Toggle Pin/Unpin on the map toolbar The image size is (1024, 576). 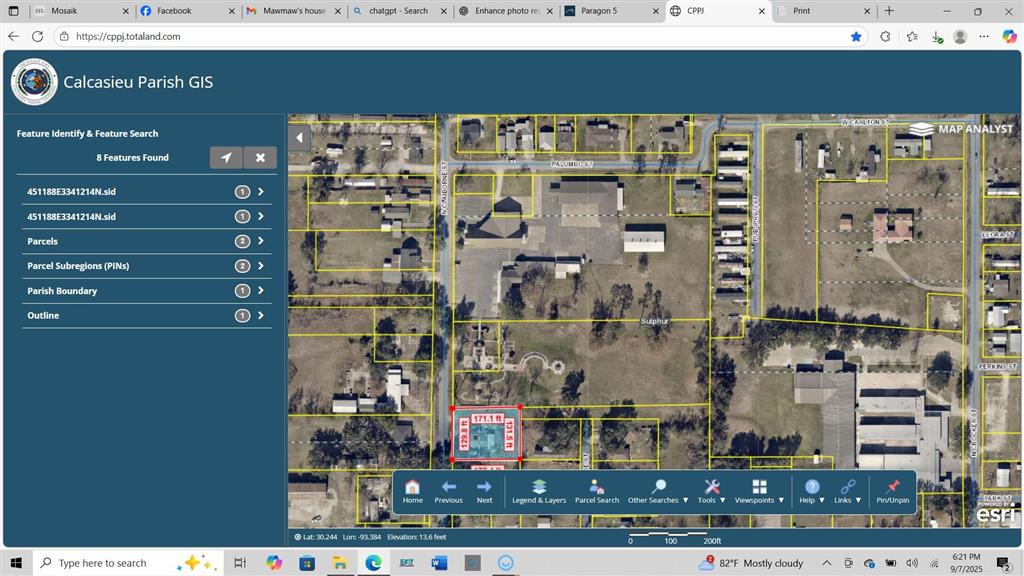tap(892, 492)
